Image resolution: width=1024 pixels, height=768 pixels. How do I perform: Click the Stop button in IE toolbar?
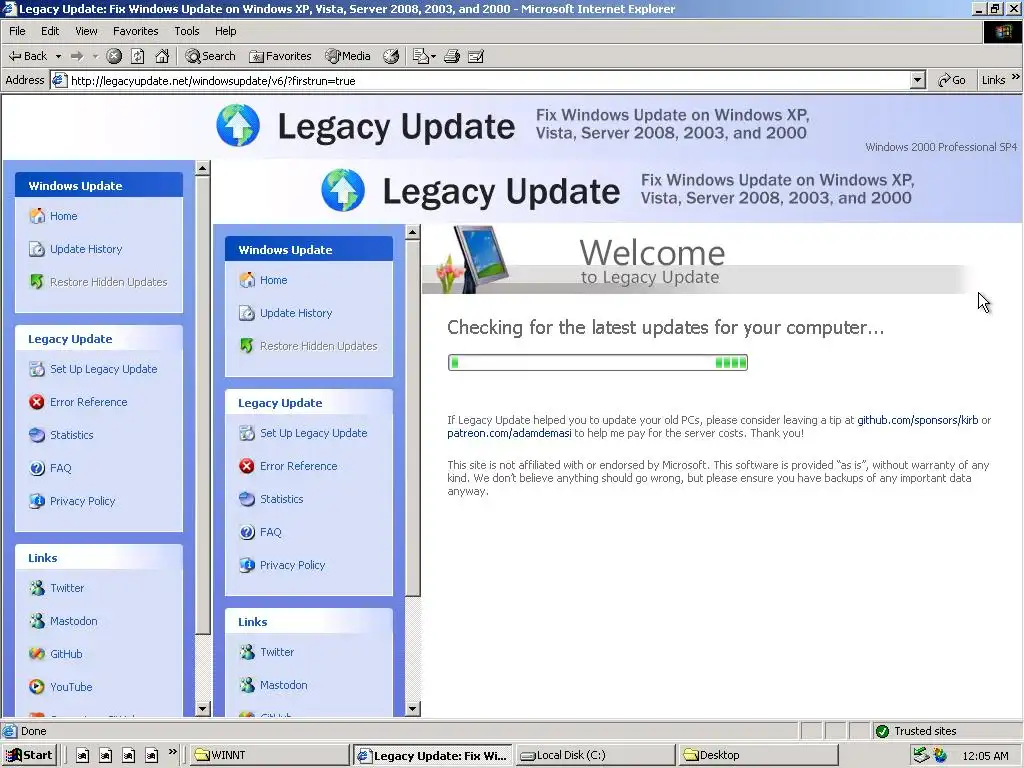click(114, 56)
